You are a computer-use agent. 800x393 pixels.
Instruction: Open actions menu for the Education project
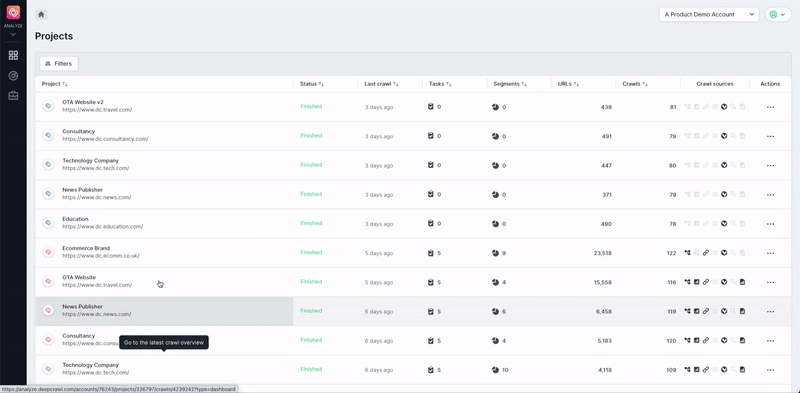[770, 224]
